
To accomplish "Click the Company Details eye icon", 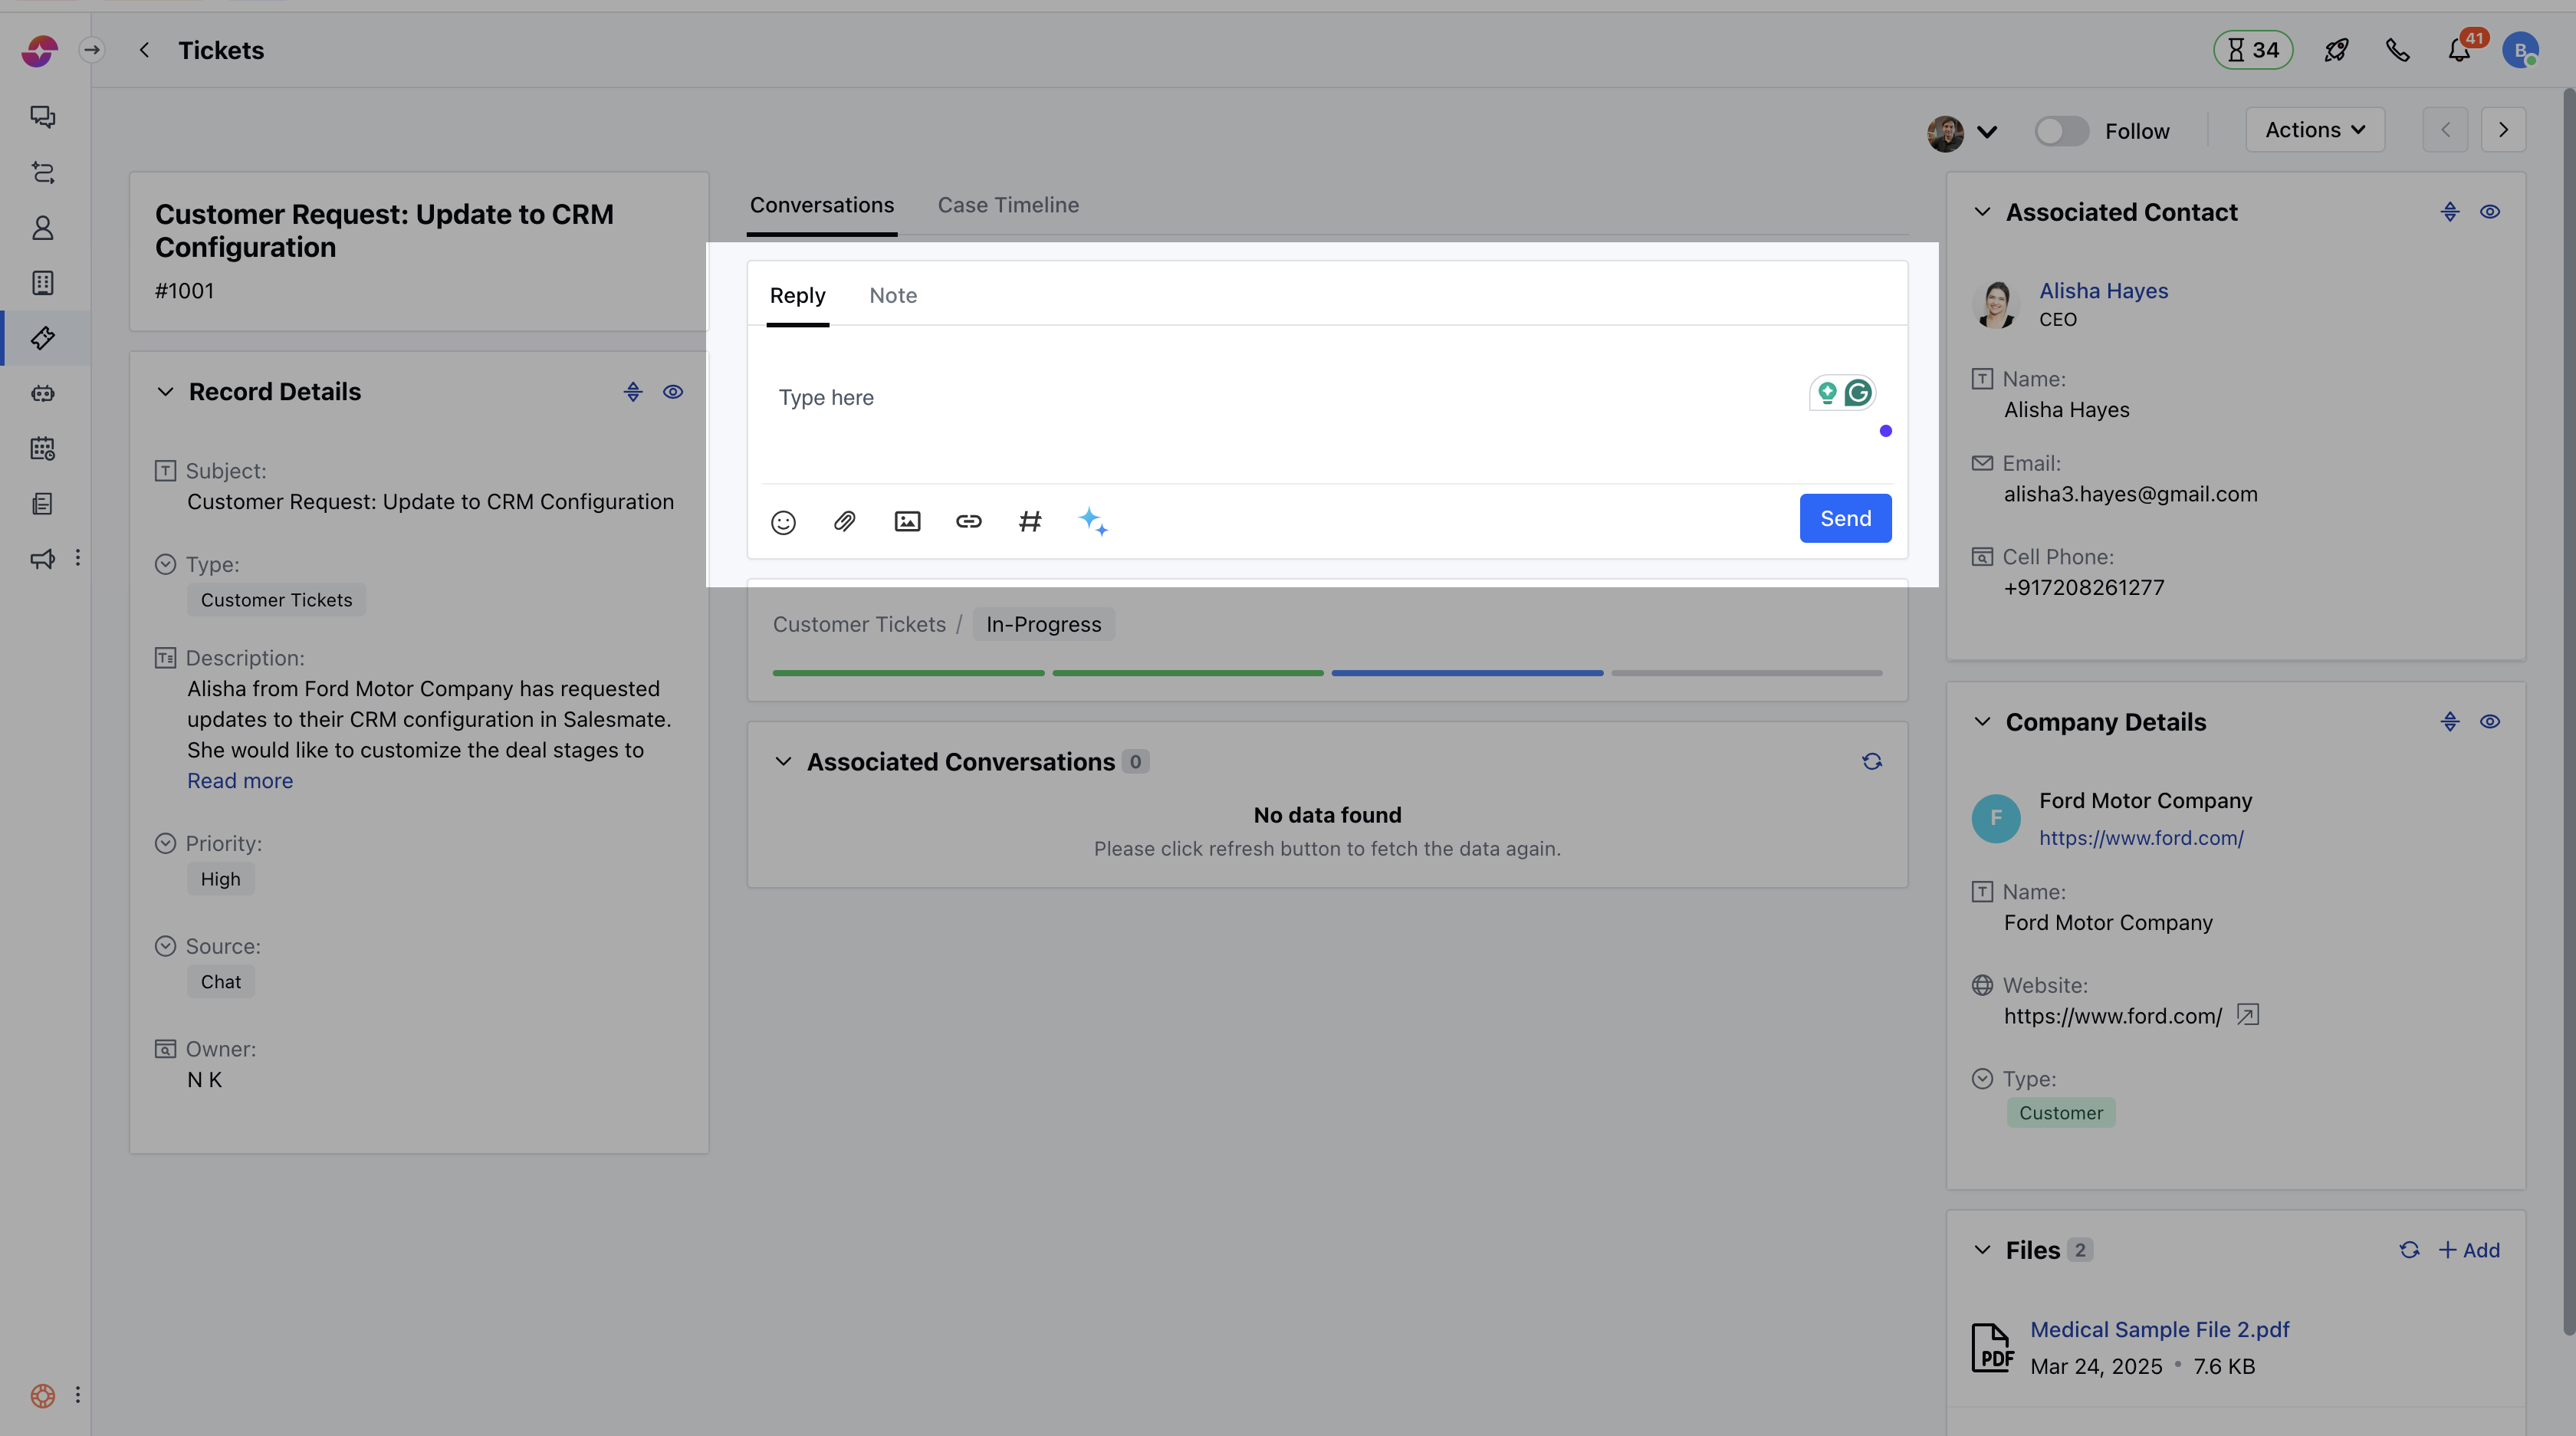I will click(x=2490, y=722).
